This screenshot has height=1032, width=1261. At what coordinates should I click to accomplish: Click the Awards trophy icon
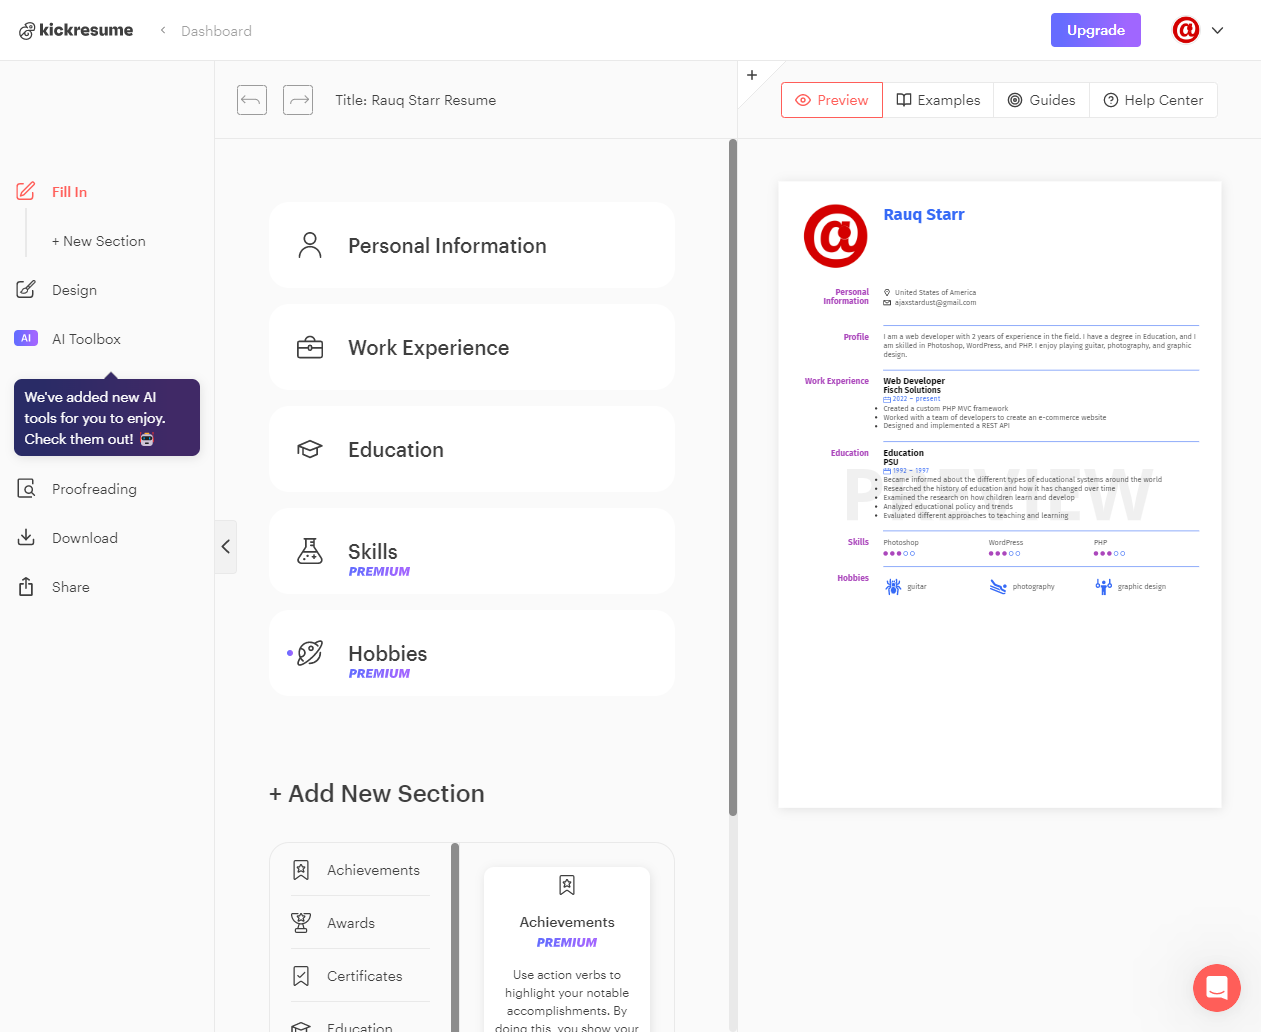tap(301, 923)
